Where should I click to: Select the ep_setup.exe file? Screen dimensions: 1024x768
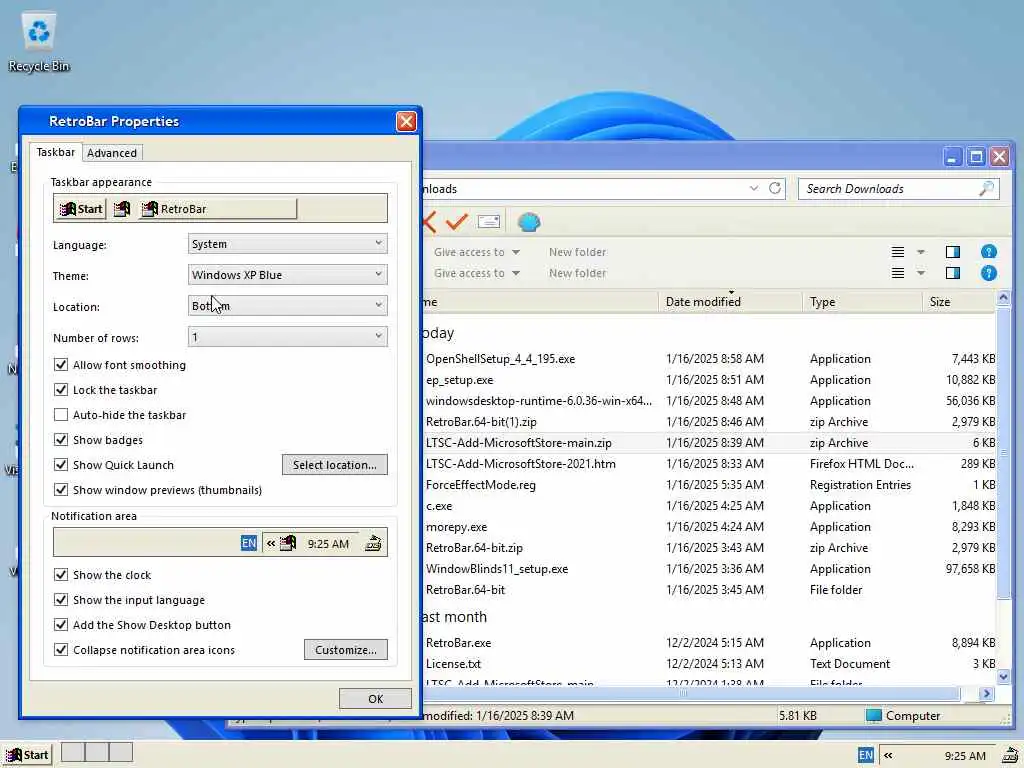coord(459,379)
